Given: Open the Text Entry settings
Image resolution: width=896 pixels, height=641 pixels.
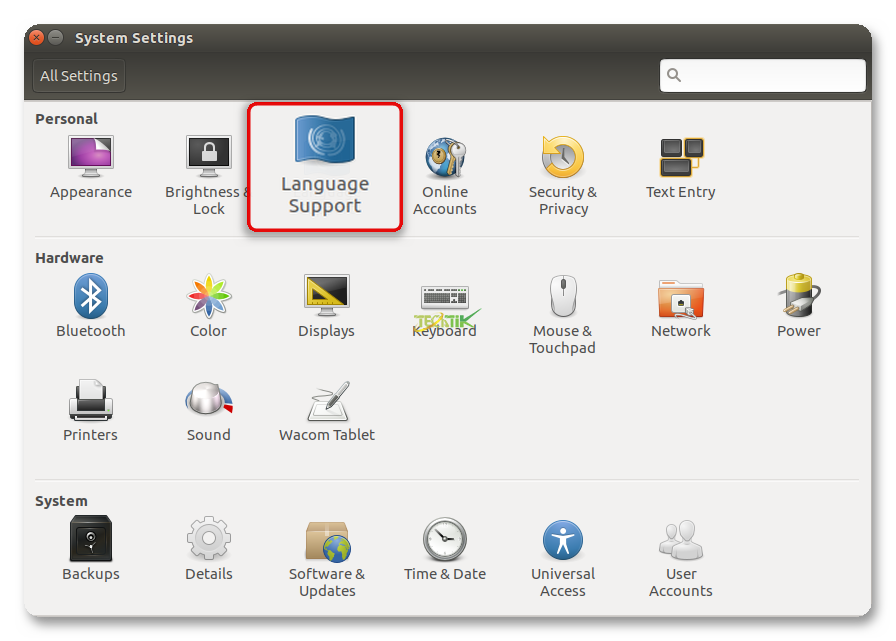Looking at the screenshot, I should [681, 158].
